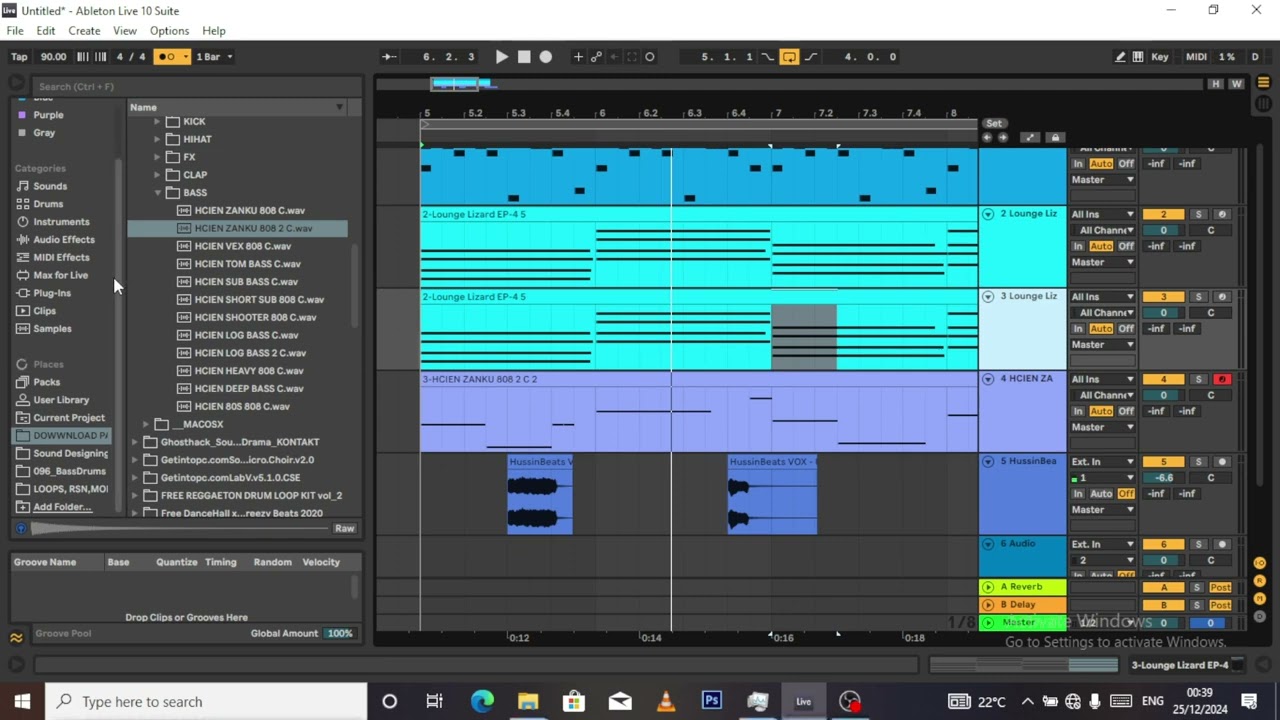Select HCIEN DEEP BASS C.wav file
The height and width of the screenshot is (720, 1280).
(249, 389)
